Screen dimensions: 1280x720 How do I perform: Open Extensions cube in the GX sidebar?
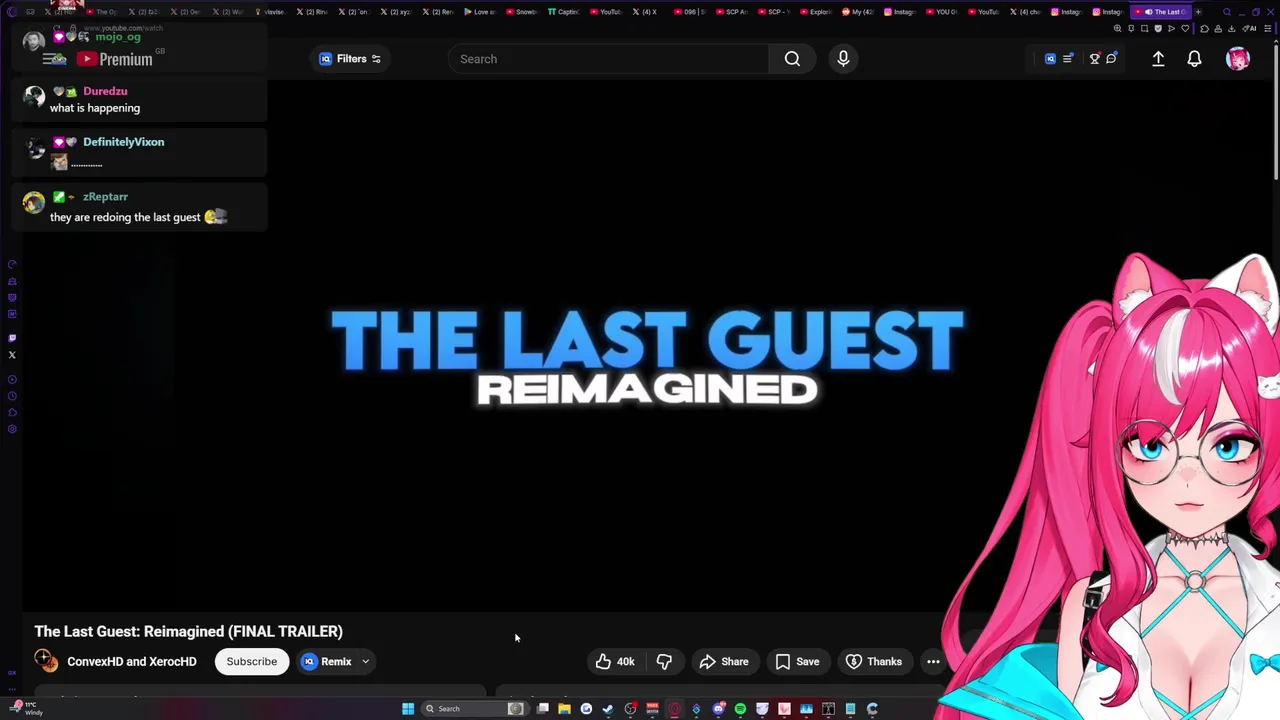point(12,413)
